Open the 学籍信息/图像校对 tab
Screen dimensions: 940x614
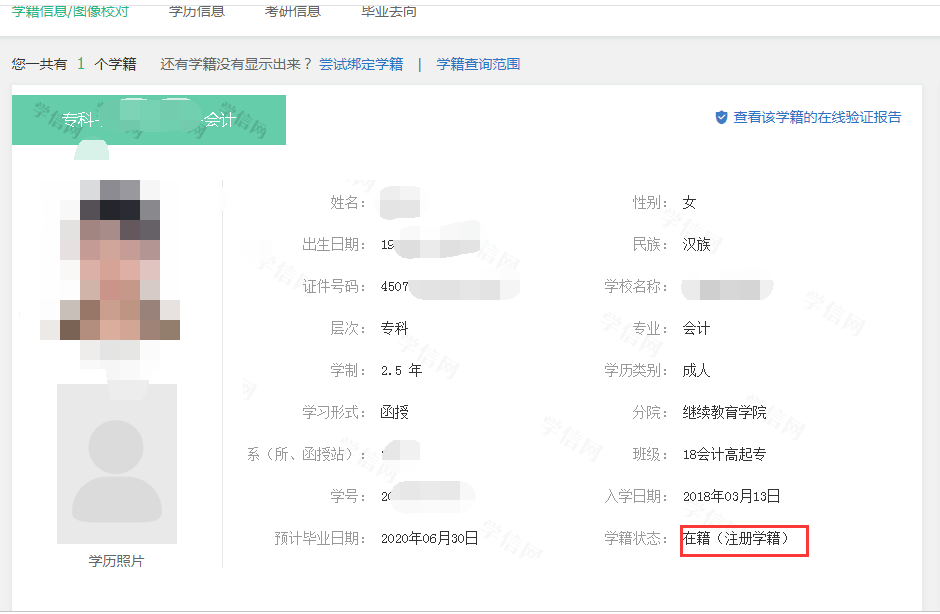point(70,11)
